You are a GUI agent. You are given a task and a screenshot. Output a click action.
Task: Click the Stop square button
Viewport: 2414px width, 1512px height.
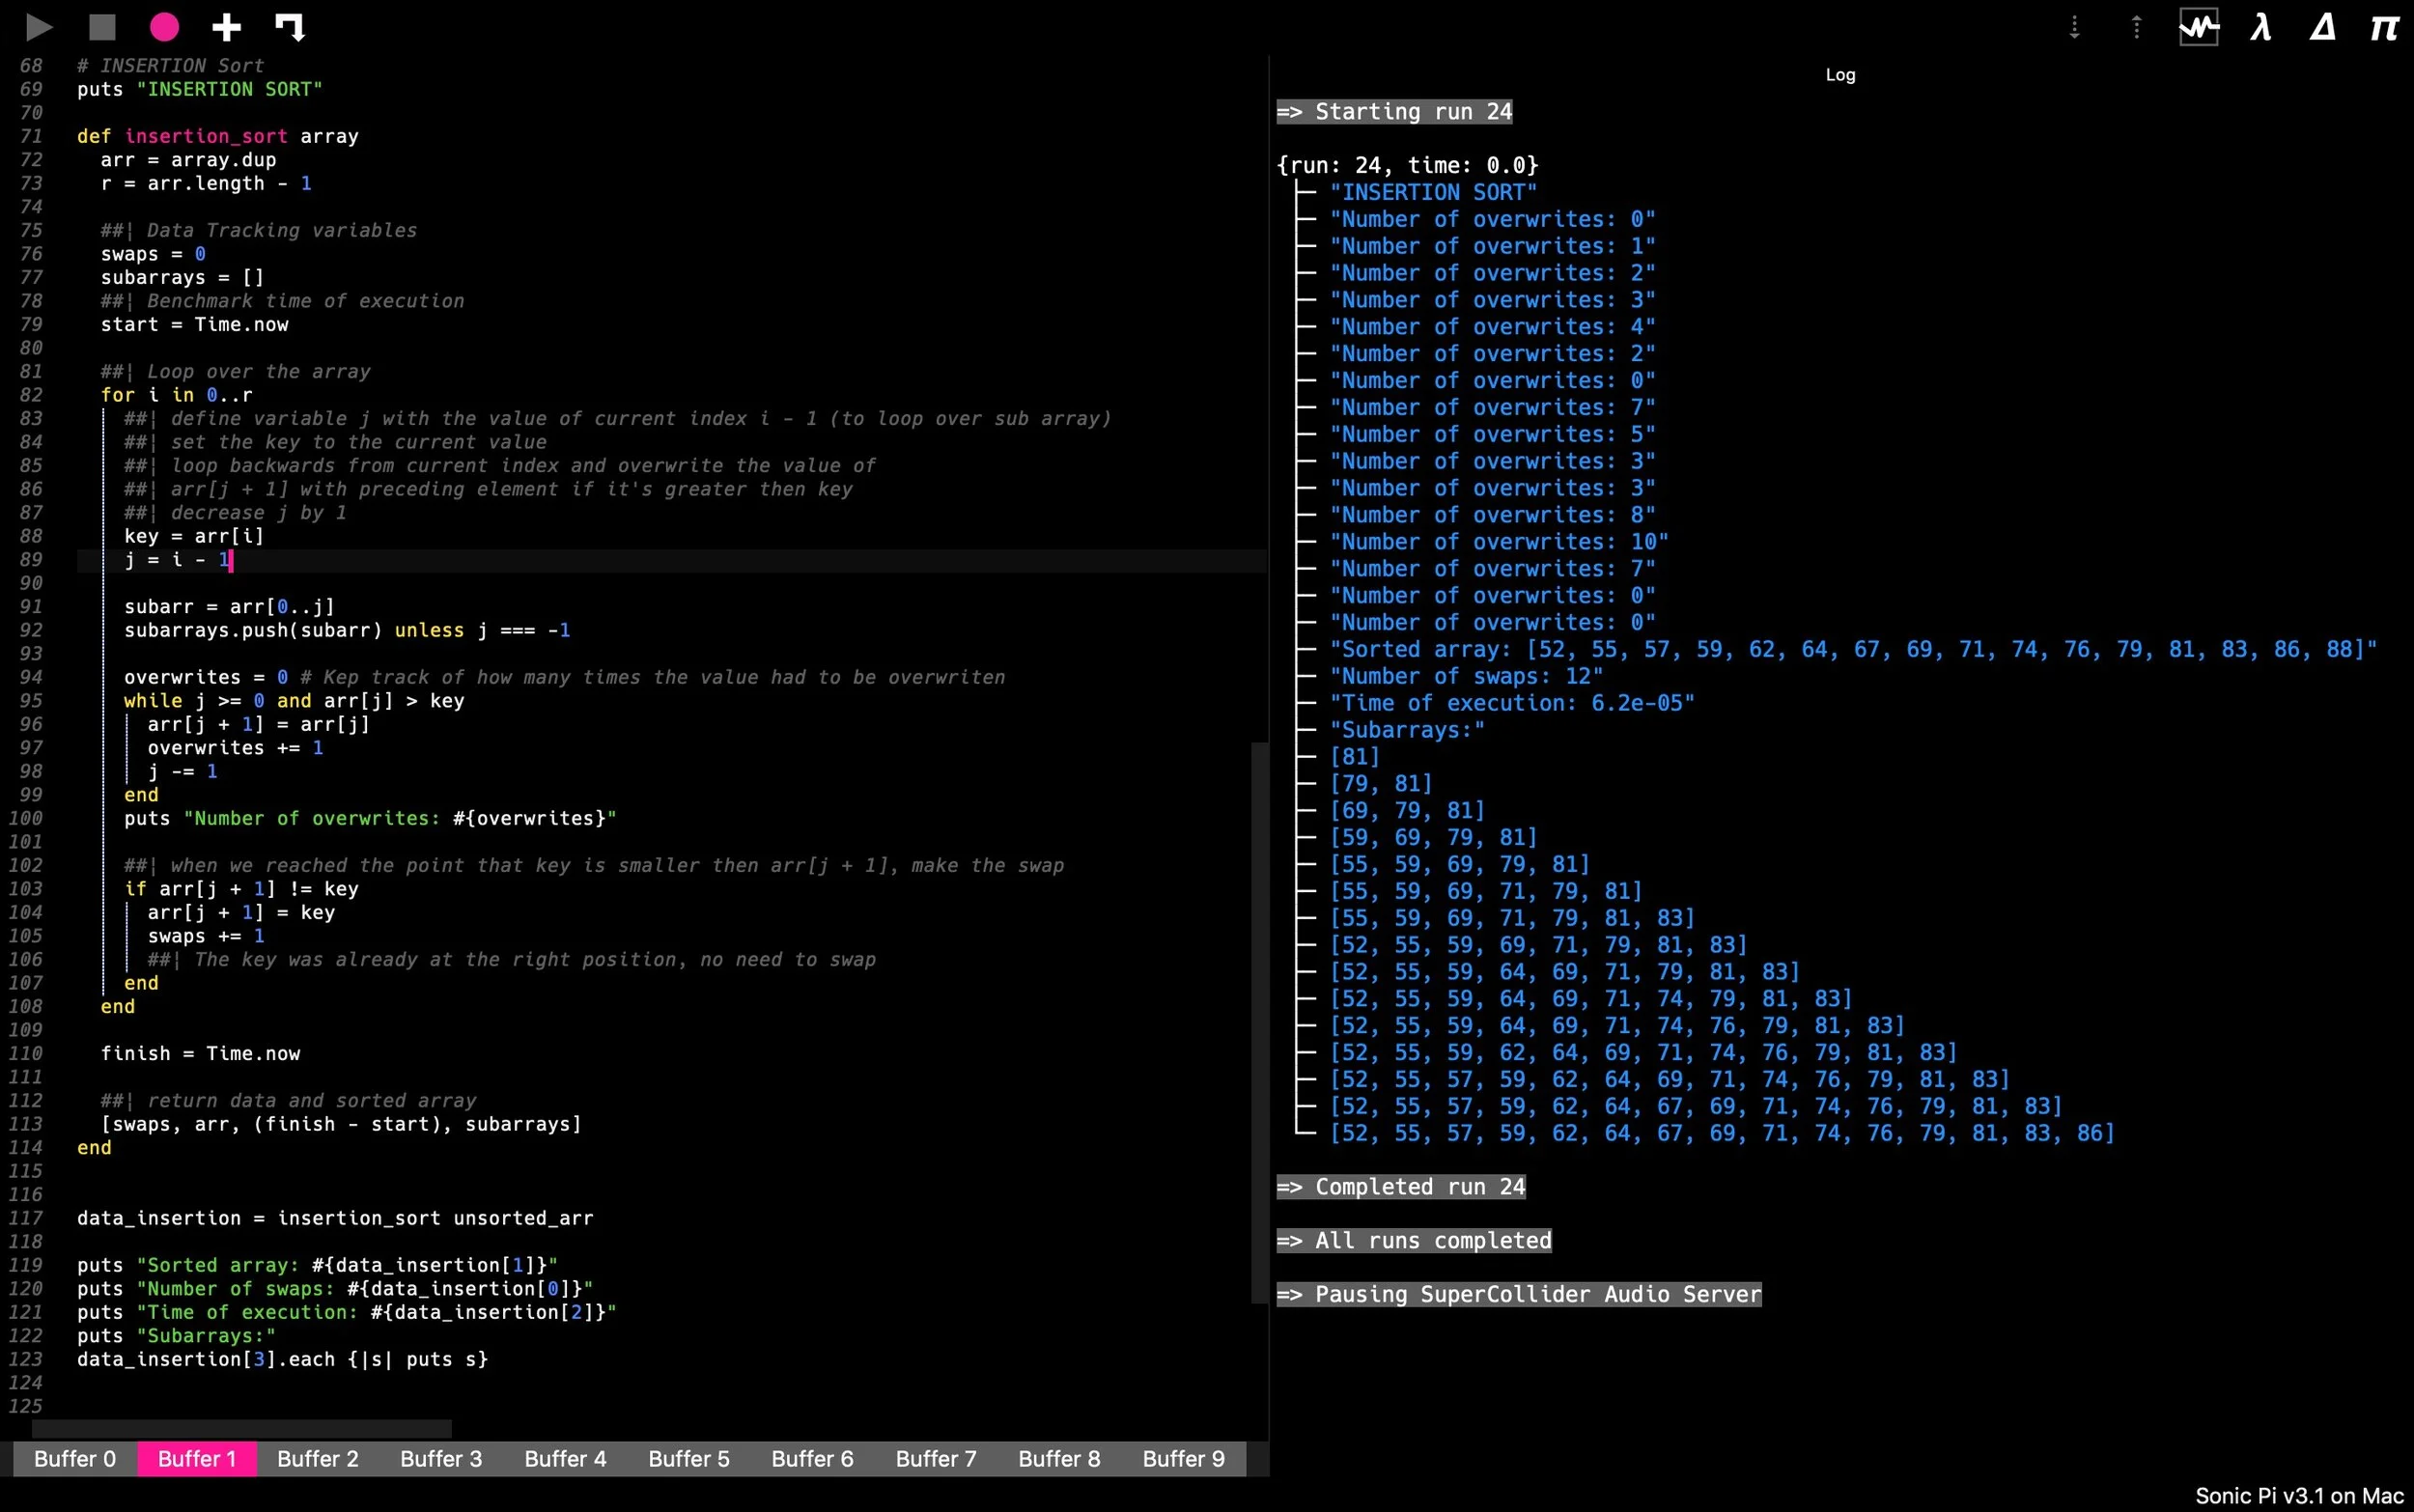tap(102, 27)
